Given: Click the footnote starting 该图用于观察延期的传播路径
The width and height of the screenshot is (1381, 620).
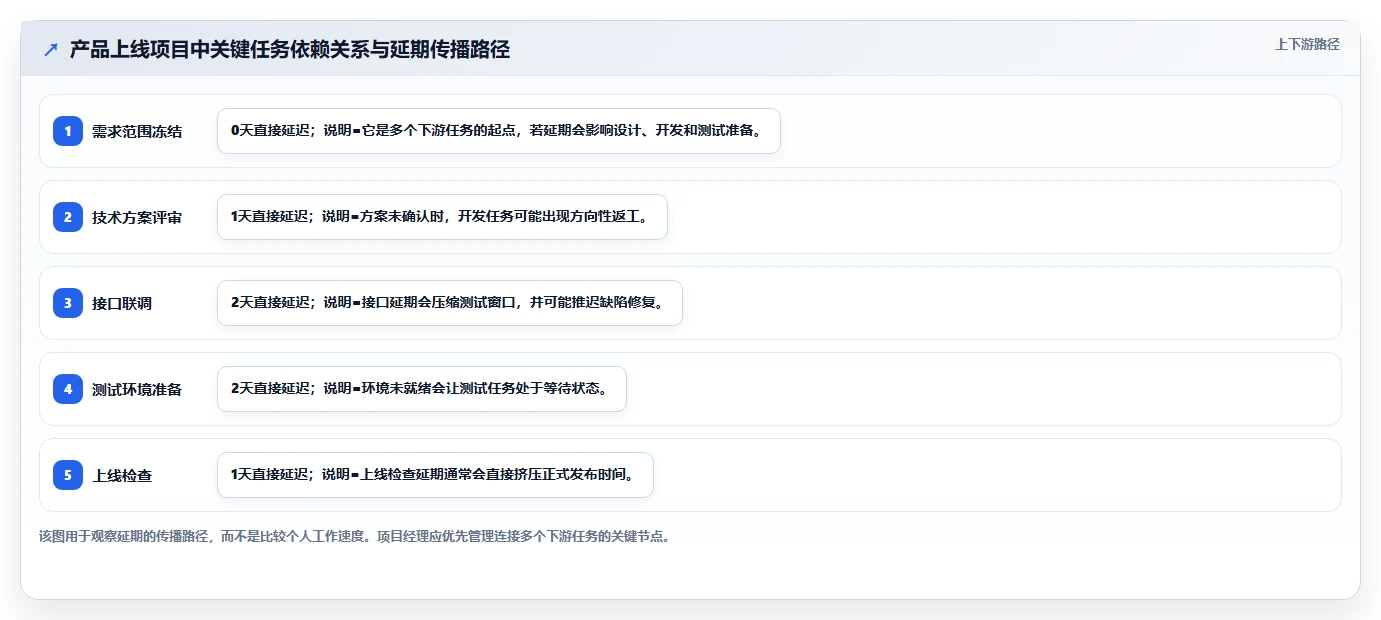Looking at the screenshot, I should (354, 536).
